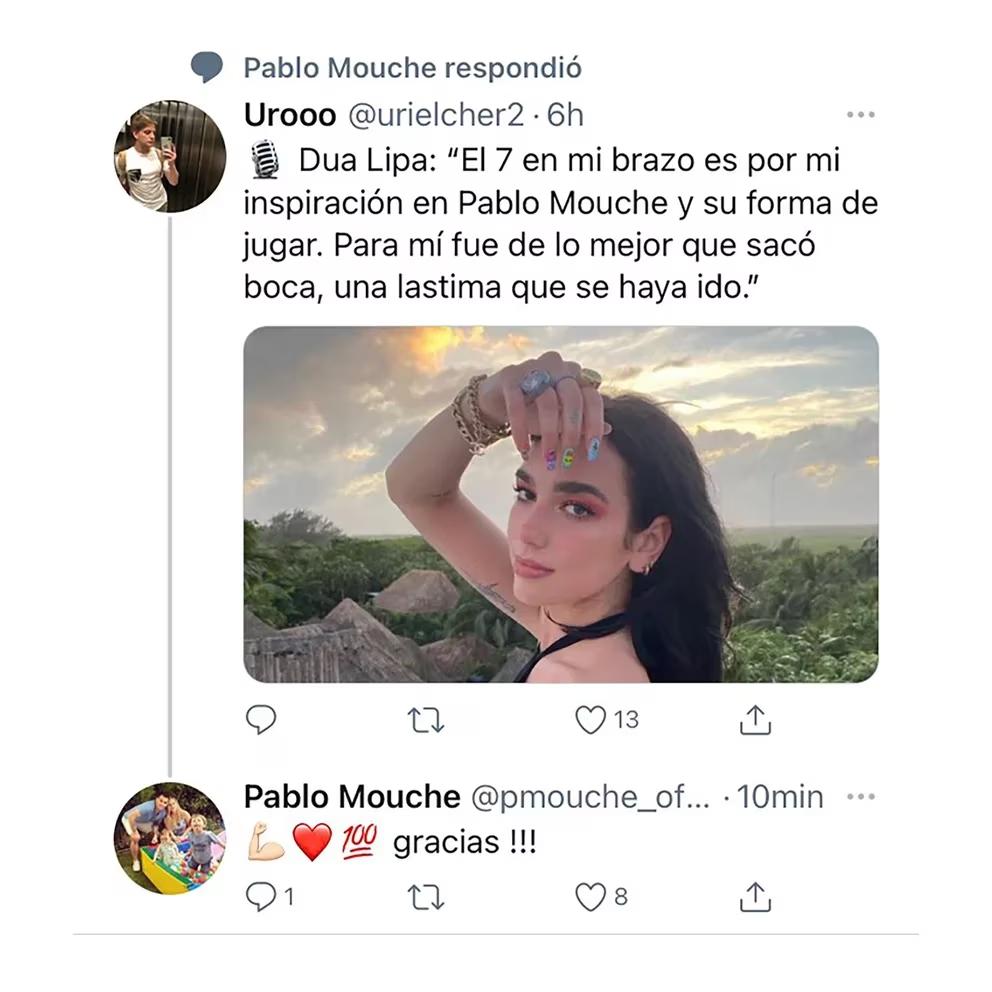Like Pablo Mouche's gracias tweet

pos(592,898)
